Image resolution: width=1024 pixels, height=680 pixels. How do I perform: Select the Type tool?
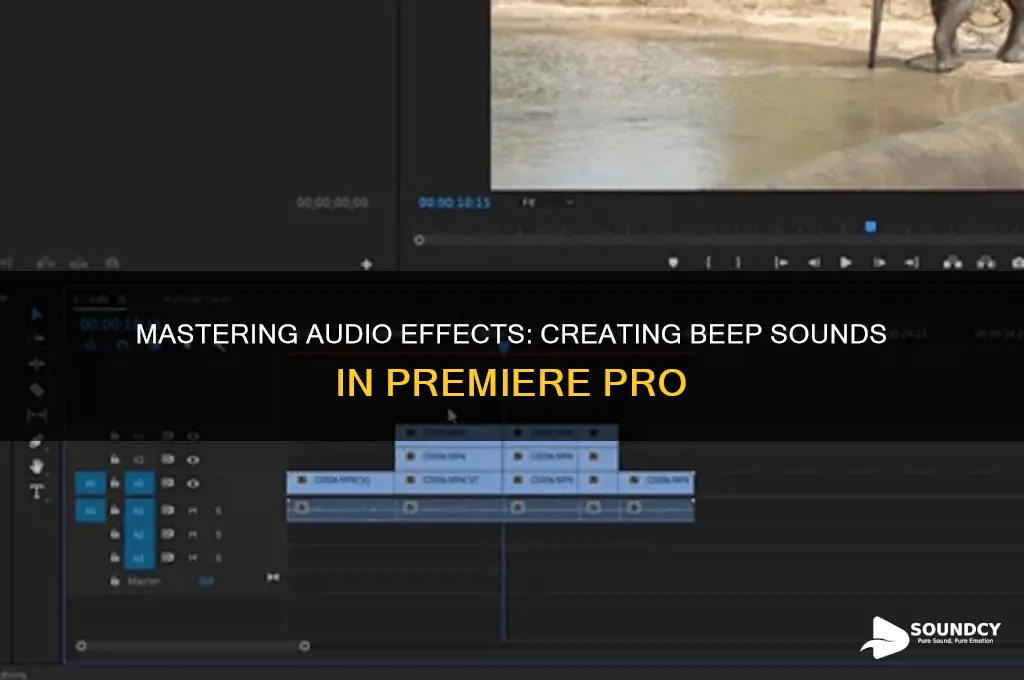(x=37, y=491)
